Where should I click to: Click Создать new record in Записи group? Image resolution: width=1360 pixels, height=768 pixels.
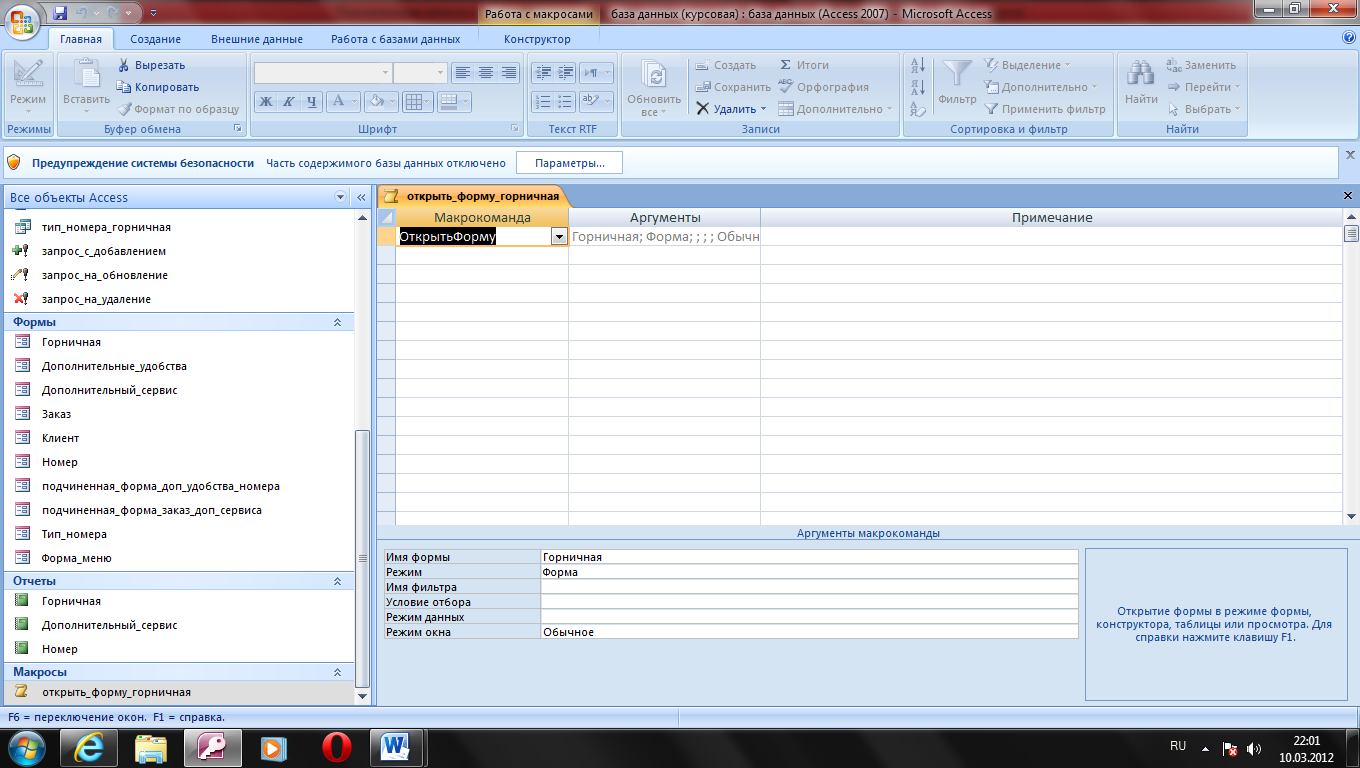726,65
